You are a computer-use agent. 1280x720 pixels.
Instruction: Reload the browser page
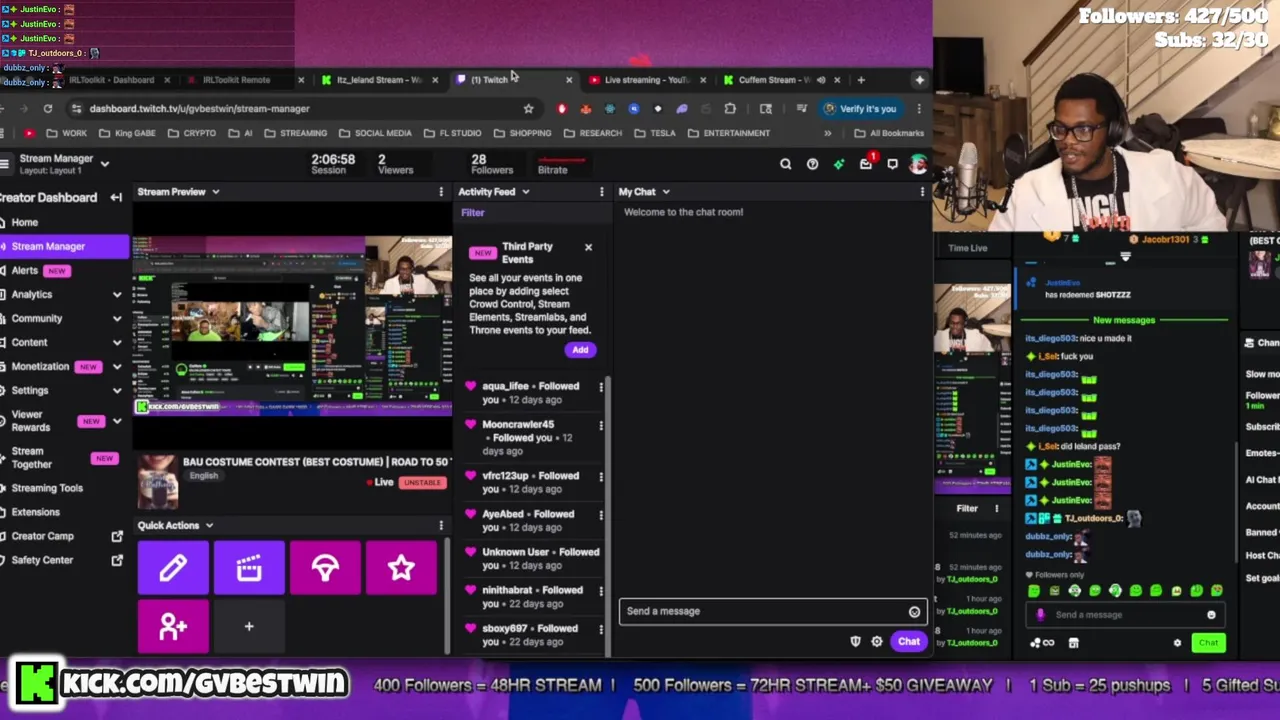click(47, 109)
